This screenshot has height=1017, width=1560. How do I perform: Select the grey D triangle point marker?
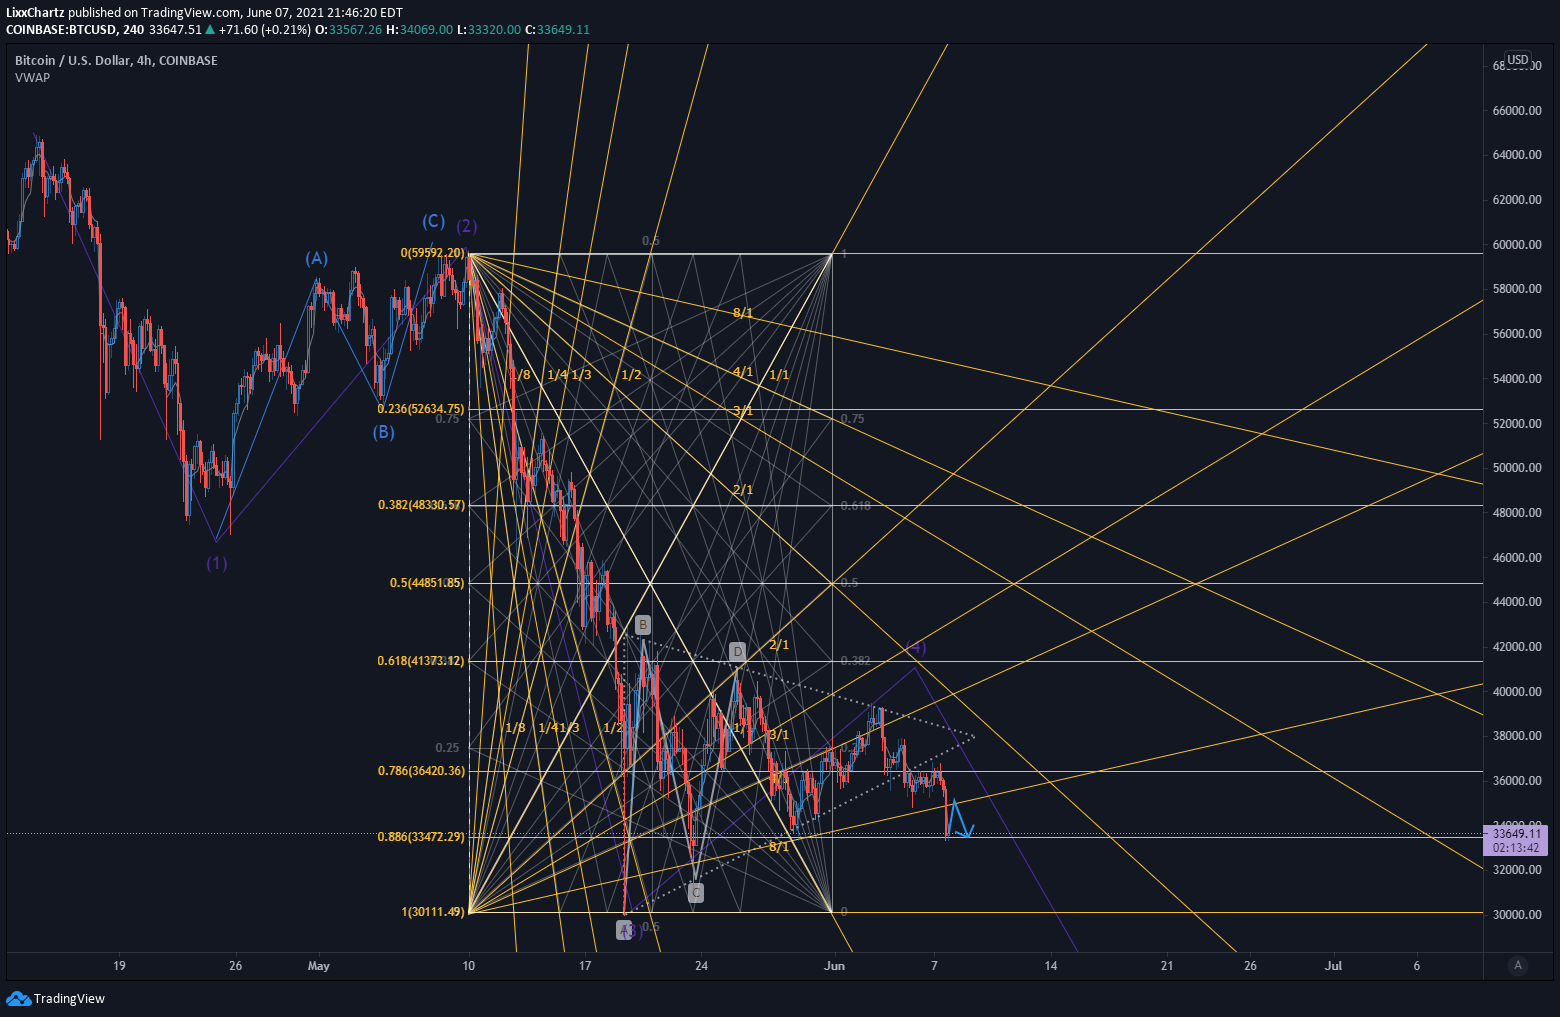738,652
